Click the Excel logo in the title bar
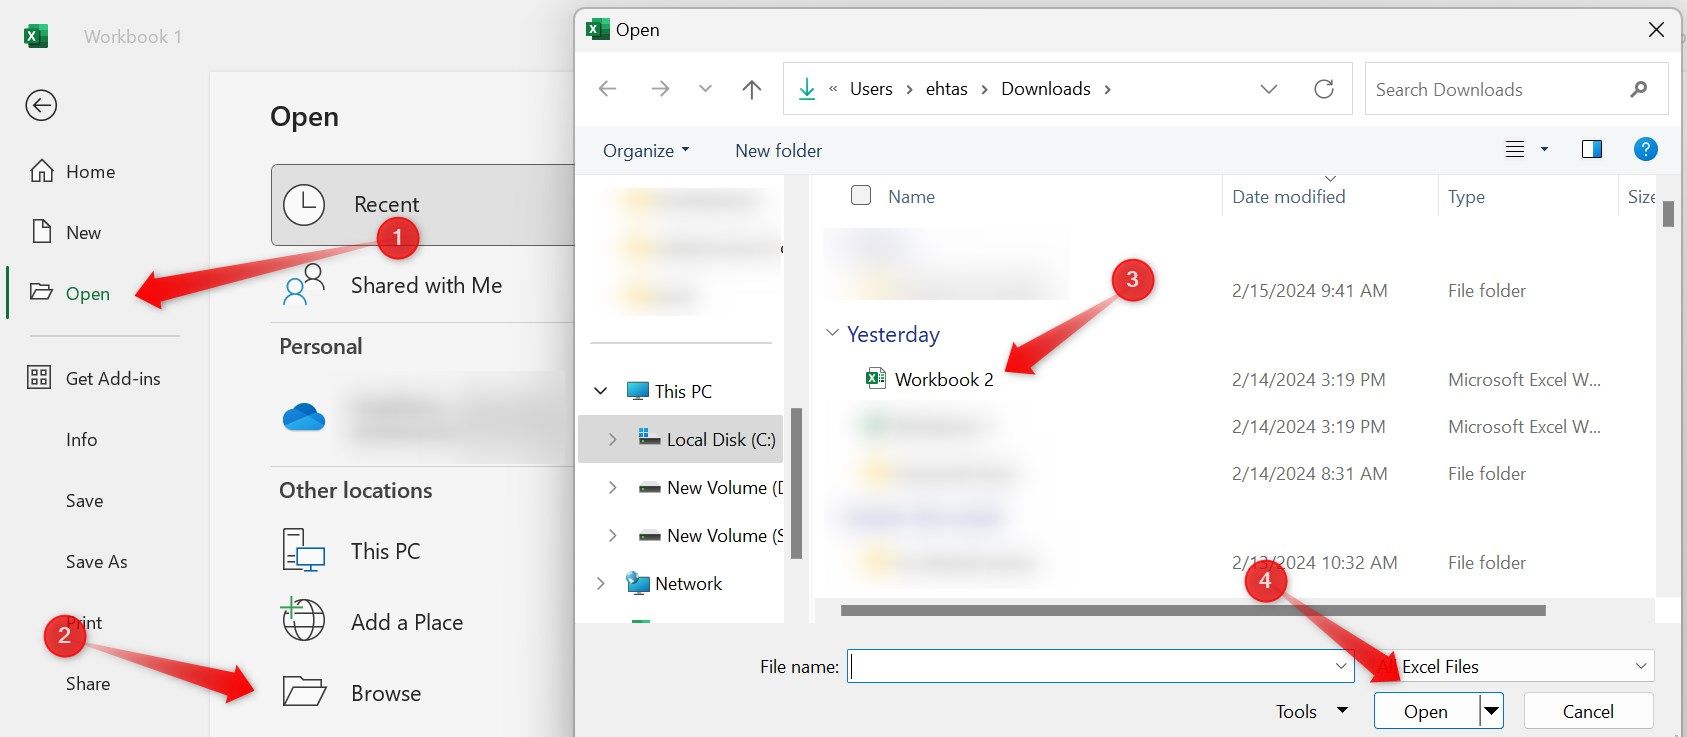1687x737 pixels. [36, 37]
